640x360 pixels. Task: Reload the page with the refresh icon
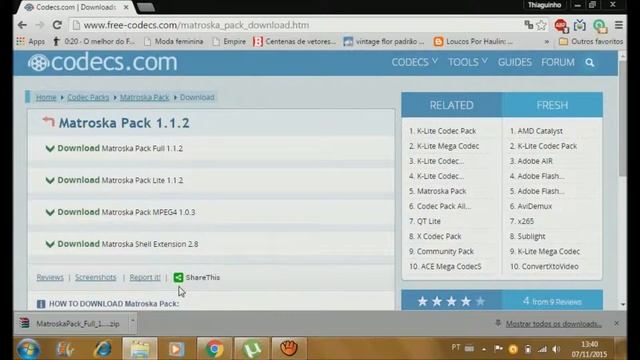click(x=57, y=25)
